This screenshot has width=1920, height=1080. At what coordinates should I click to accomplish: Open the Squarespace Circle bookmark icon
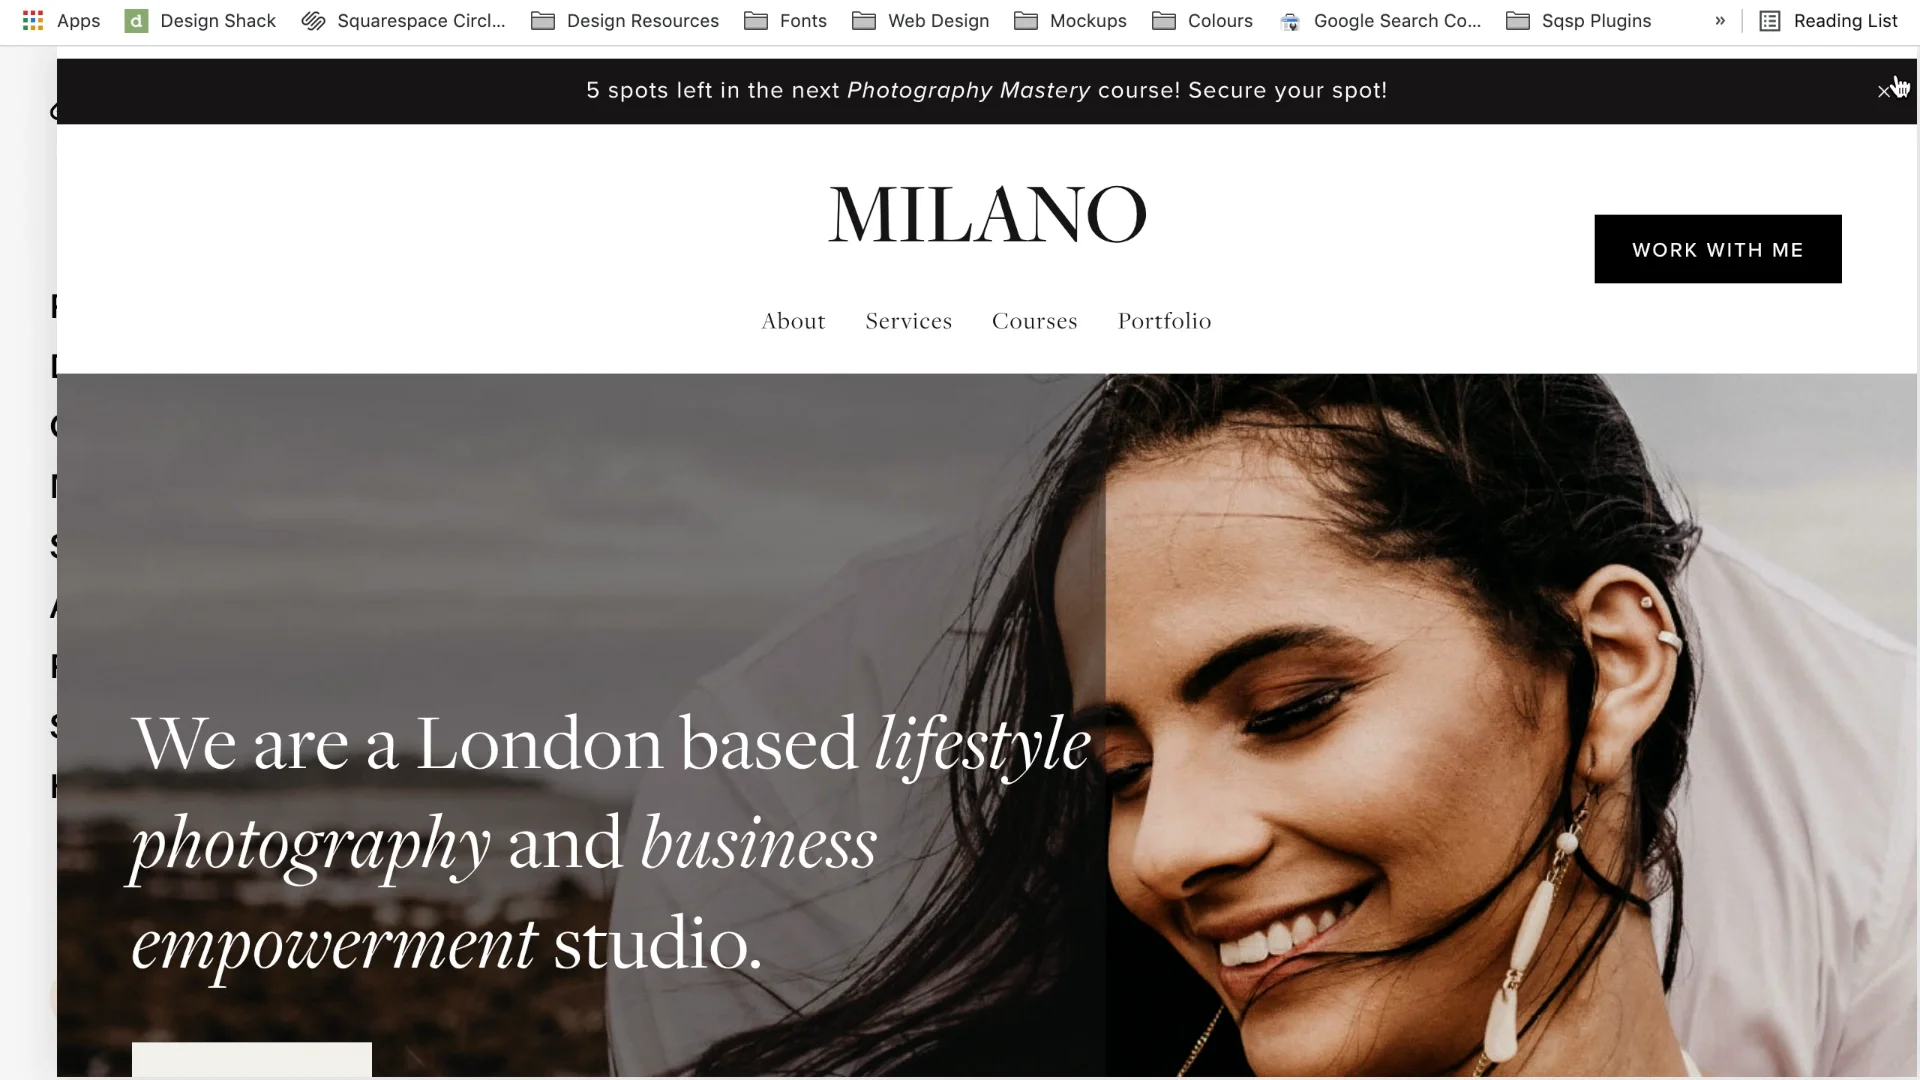(x=313, y=20)
